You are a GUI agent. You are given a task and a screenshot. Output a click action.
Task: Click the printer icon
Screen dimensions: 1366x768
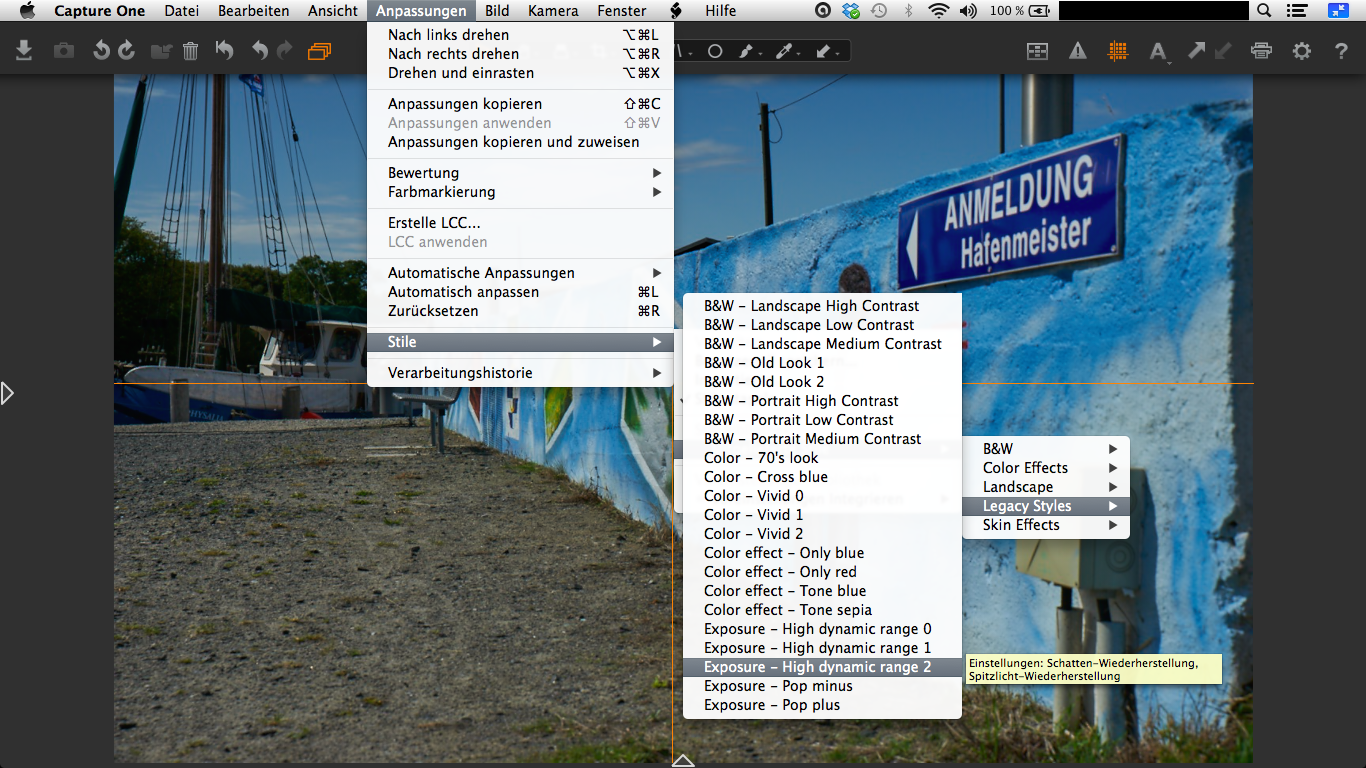(x=1262, y=51)
